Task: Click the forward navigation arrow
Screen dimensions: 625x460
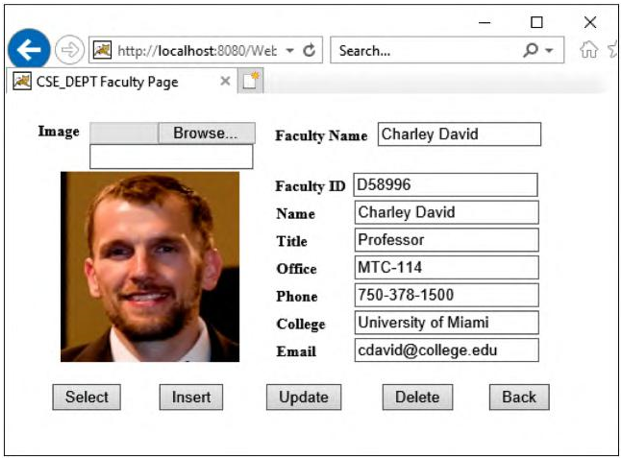Action: [x=70, y=50]
